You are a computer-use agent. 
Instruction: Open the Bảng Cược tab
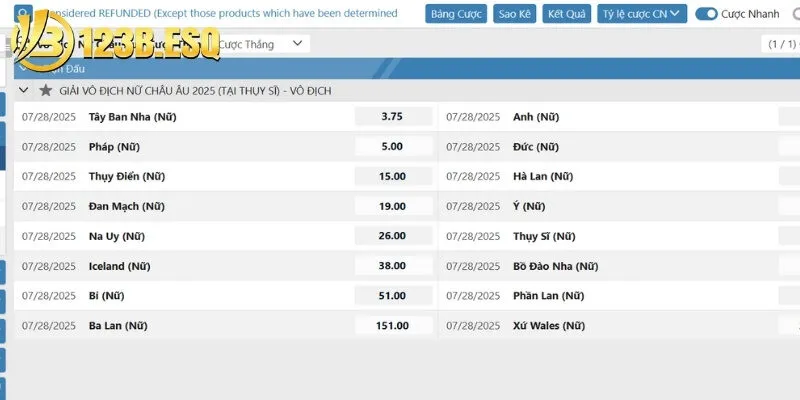[455, 14]
